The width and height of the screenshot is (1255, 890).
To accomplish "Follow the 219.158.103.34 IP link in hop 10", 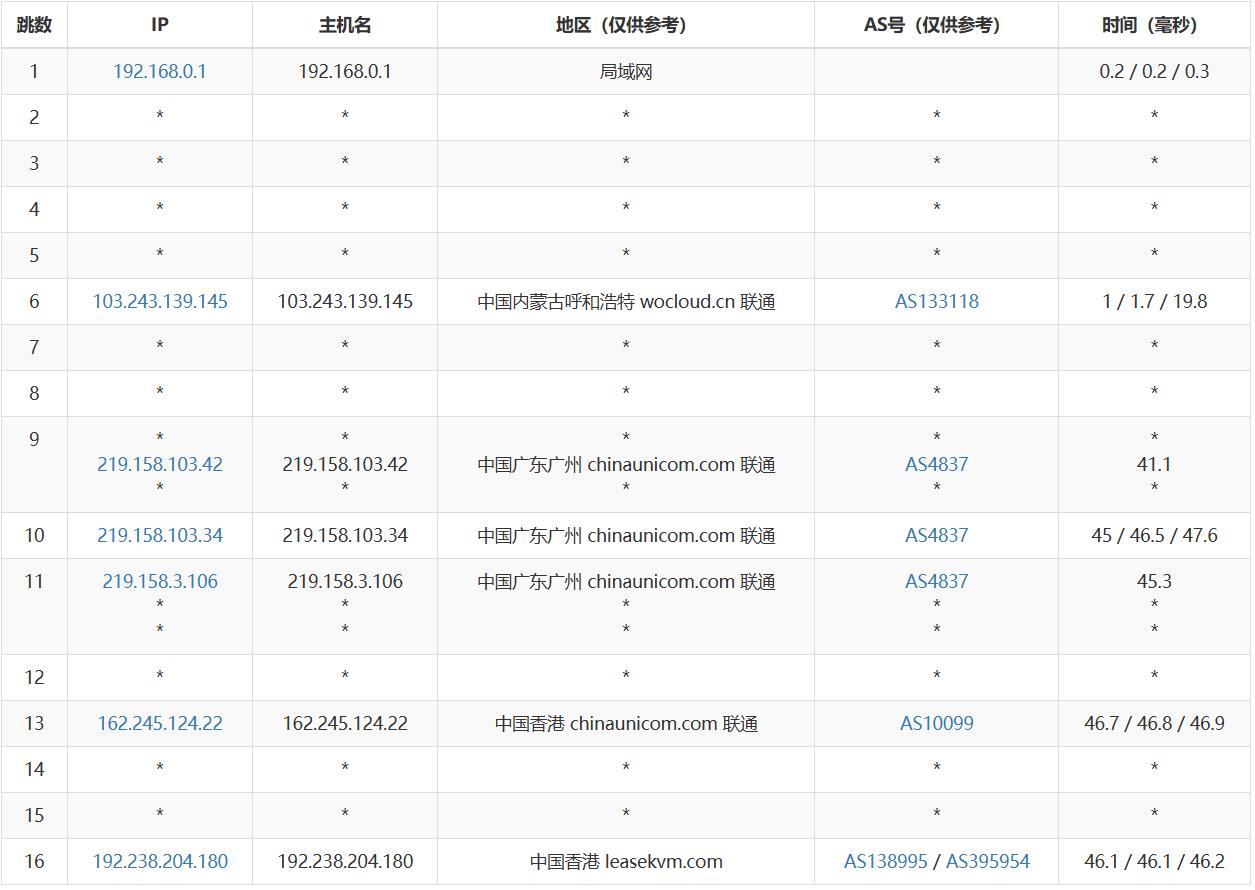I will point(160,535).
